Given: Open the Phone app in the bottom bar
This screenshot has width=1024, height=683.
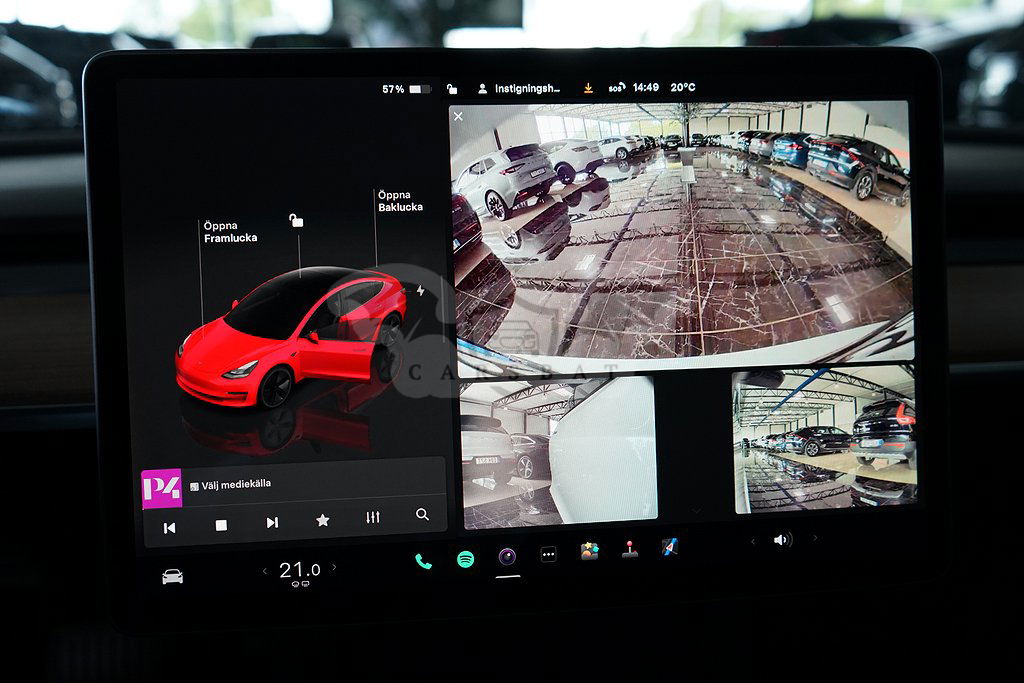Looking at the screenshot, I should coord(423,561).
